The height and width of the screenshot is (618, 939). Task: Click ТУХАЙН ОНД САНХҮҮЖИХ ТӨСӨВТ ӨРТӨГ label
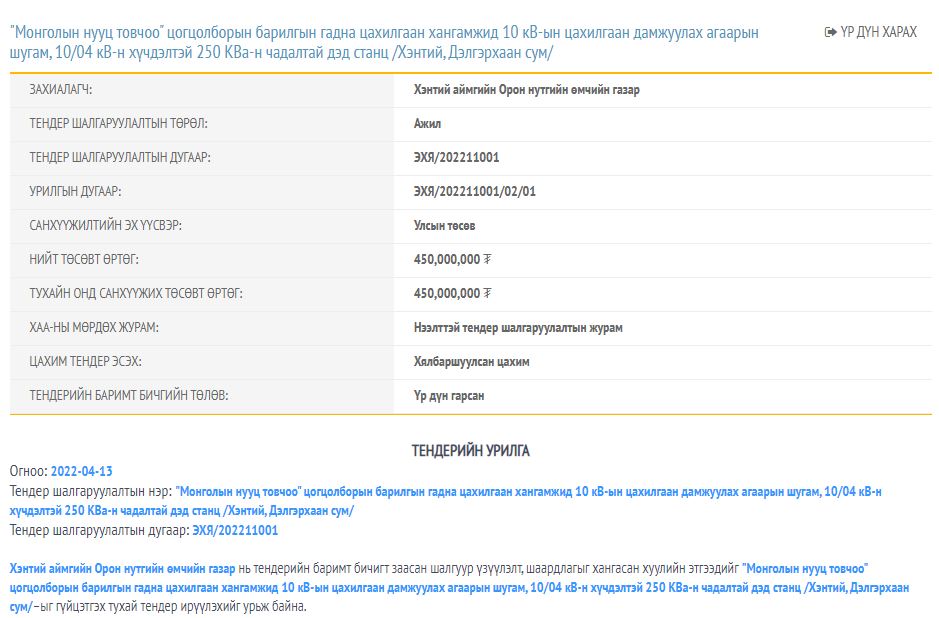(x=136, y=293)
